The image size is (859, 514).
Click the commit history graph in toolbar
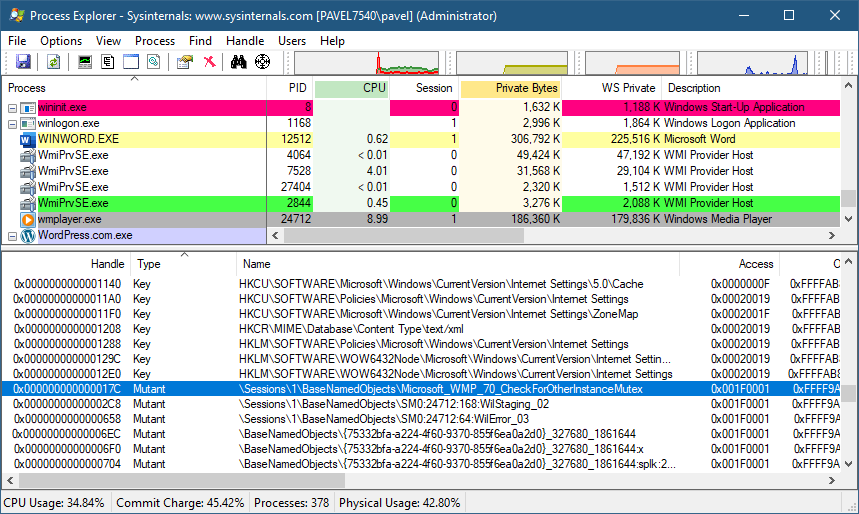pyautogui.click(x=512, y=63)
